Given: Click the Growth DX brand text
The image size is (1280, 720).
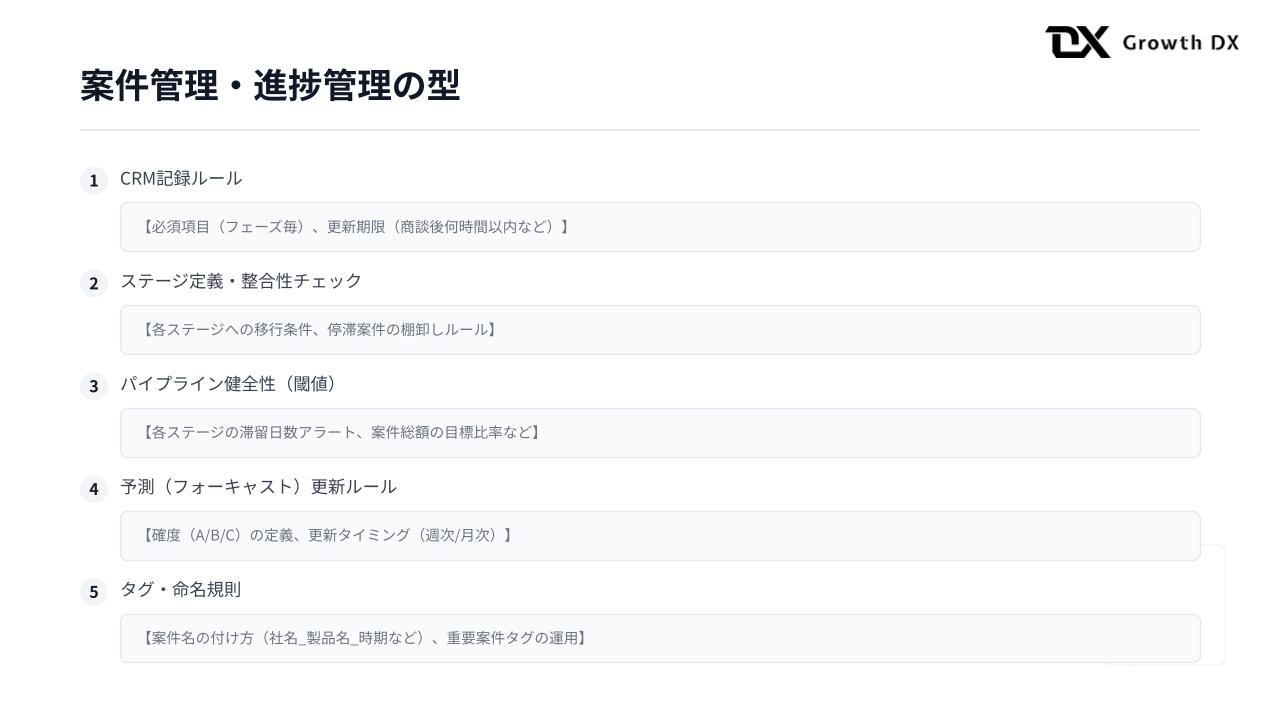Looking at the screenshot, I should (1180, 42).
